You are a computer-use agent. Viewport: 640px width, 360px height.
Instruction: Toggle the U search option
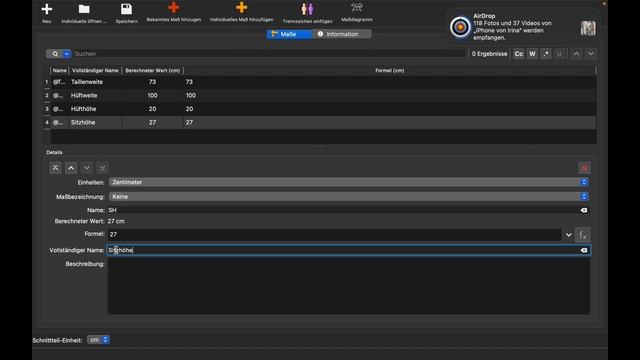[559, 53]
